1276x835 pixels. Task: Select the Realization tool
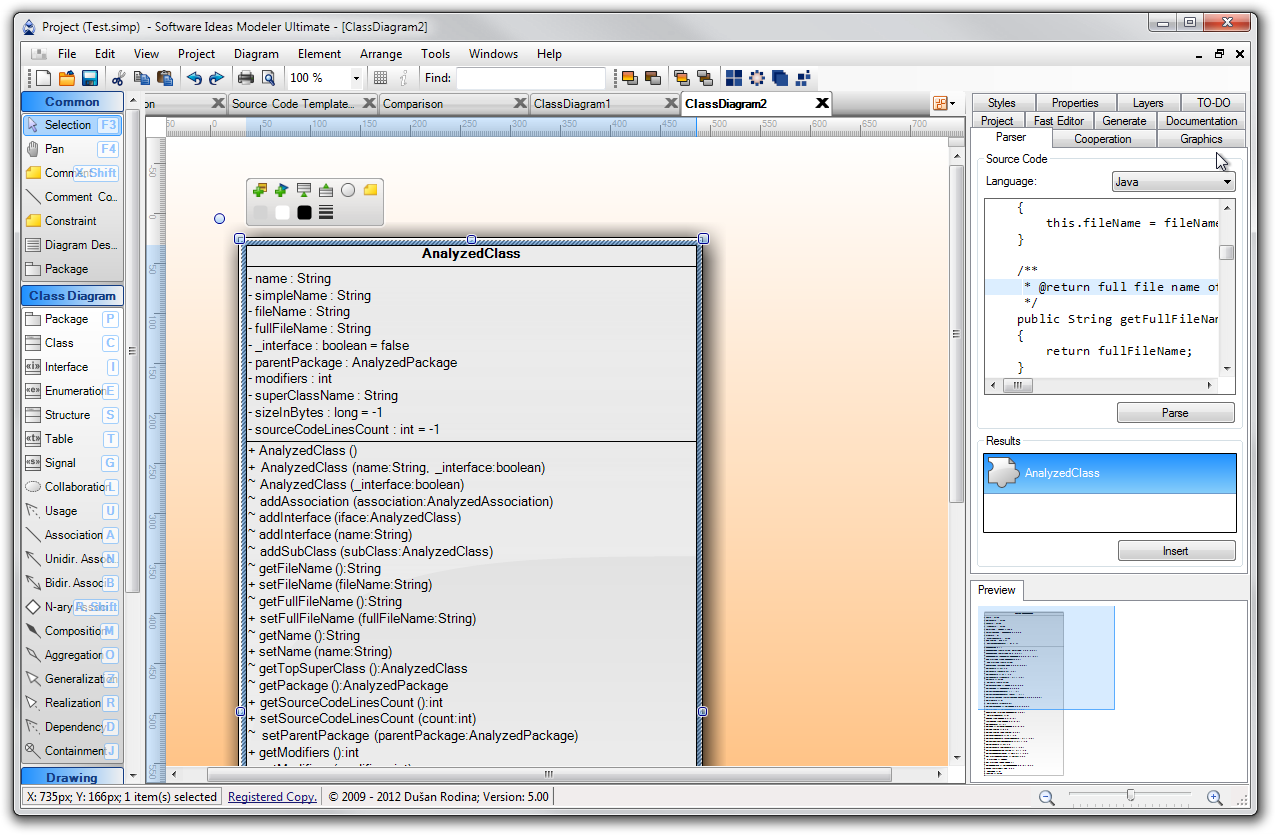(72, 703)
